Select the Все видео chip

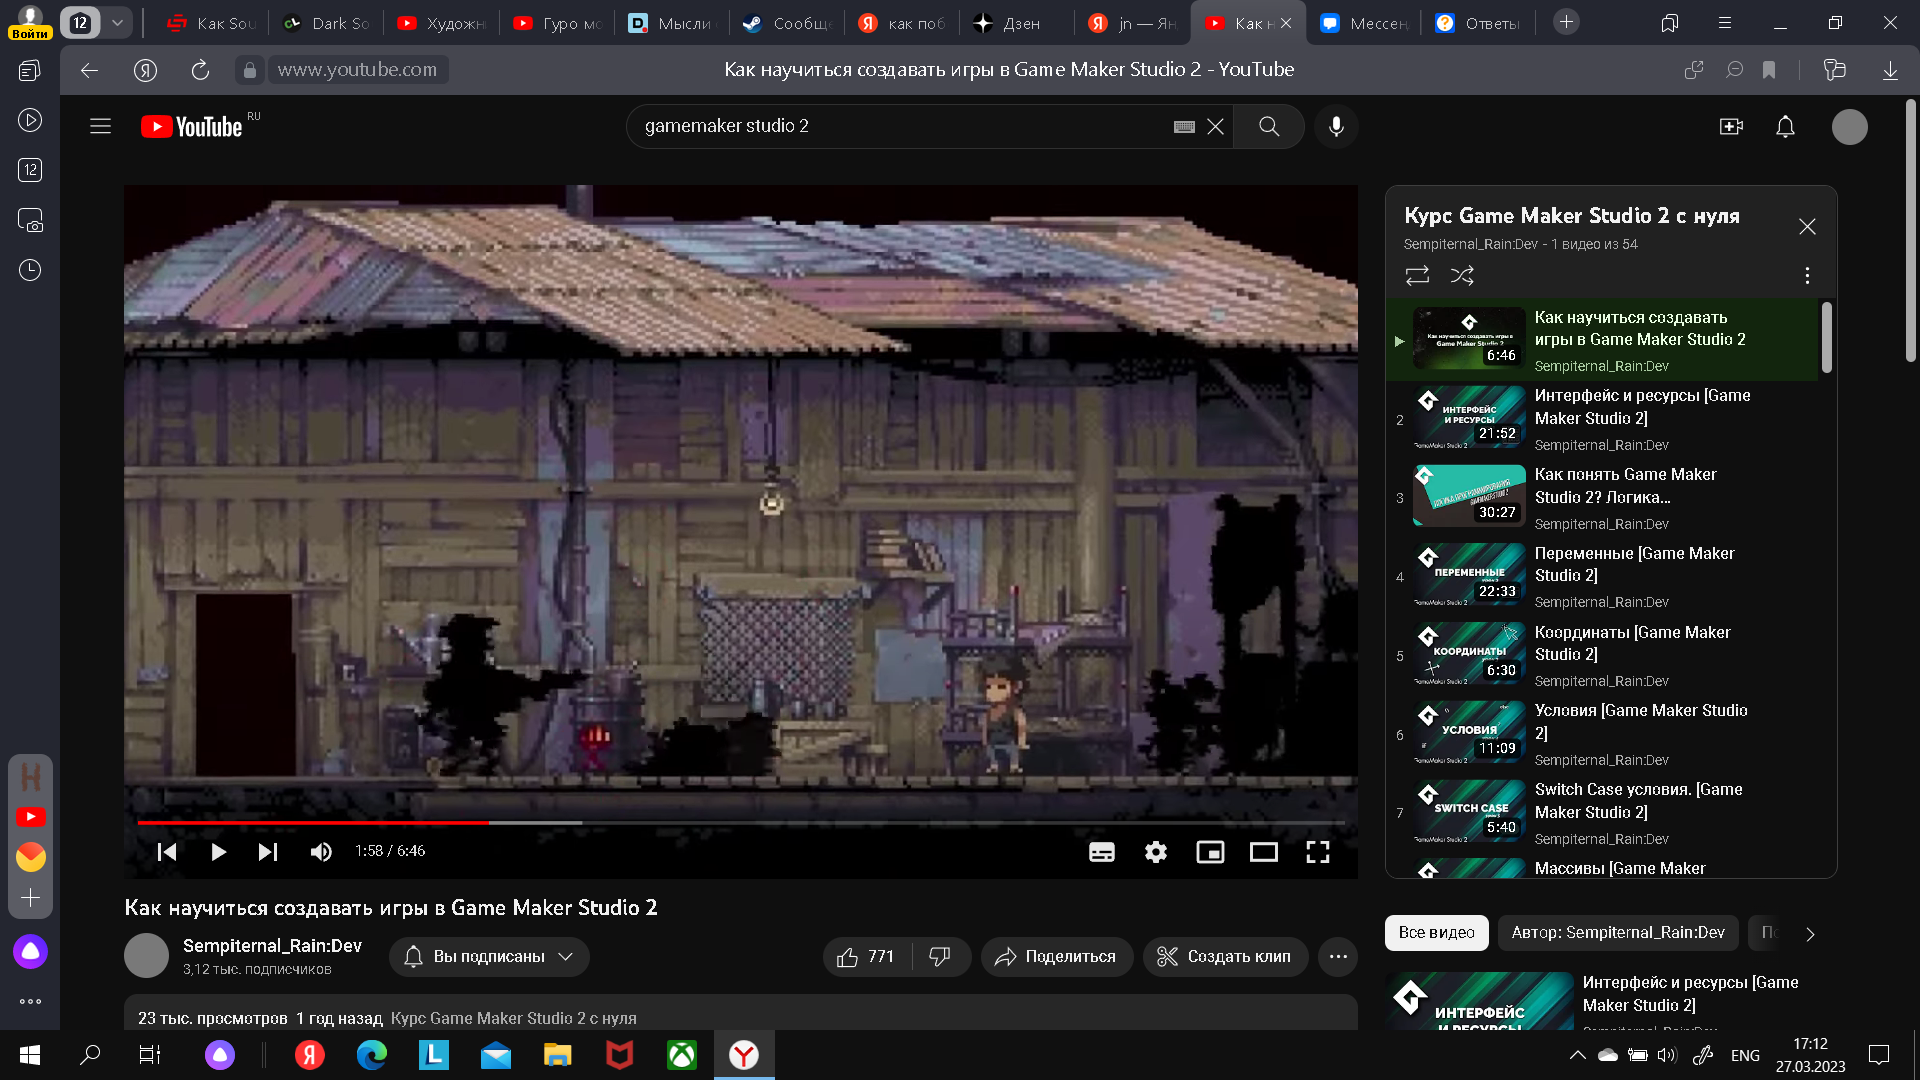point(1436,933)
